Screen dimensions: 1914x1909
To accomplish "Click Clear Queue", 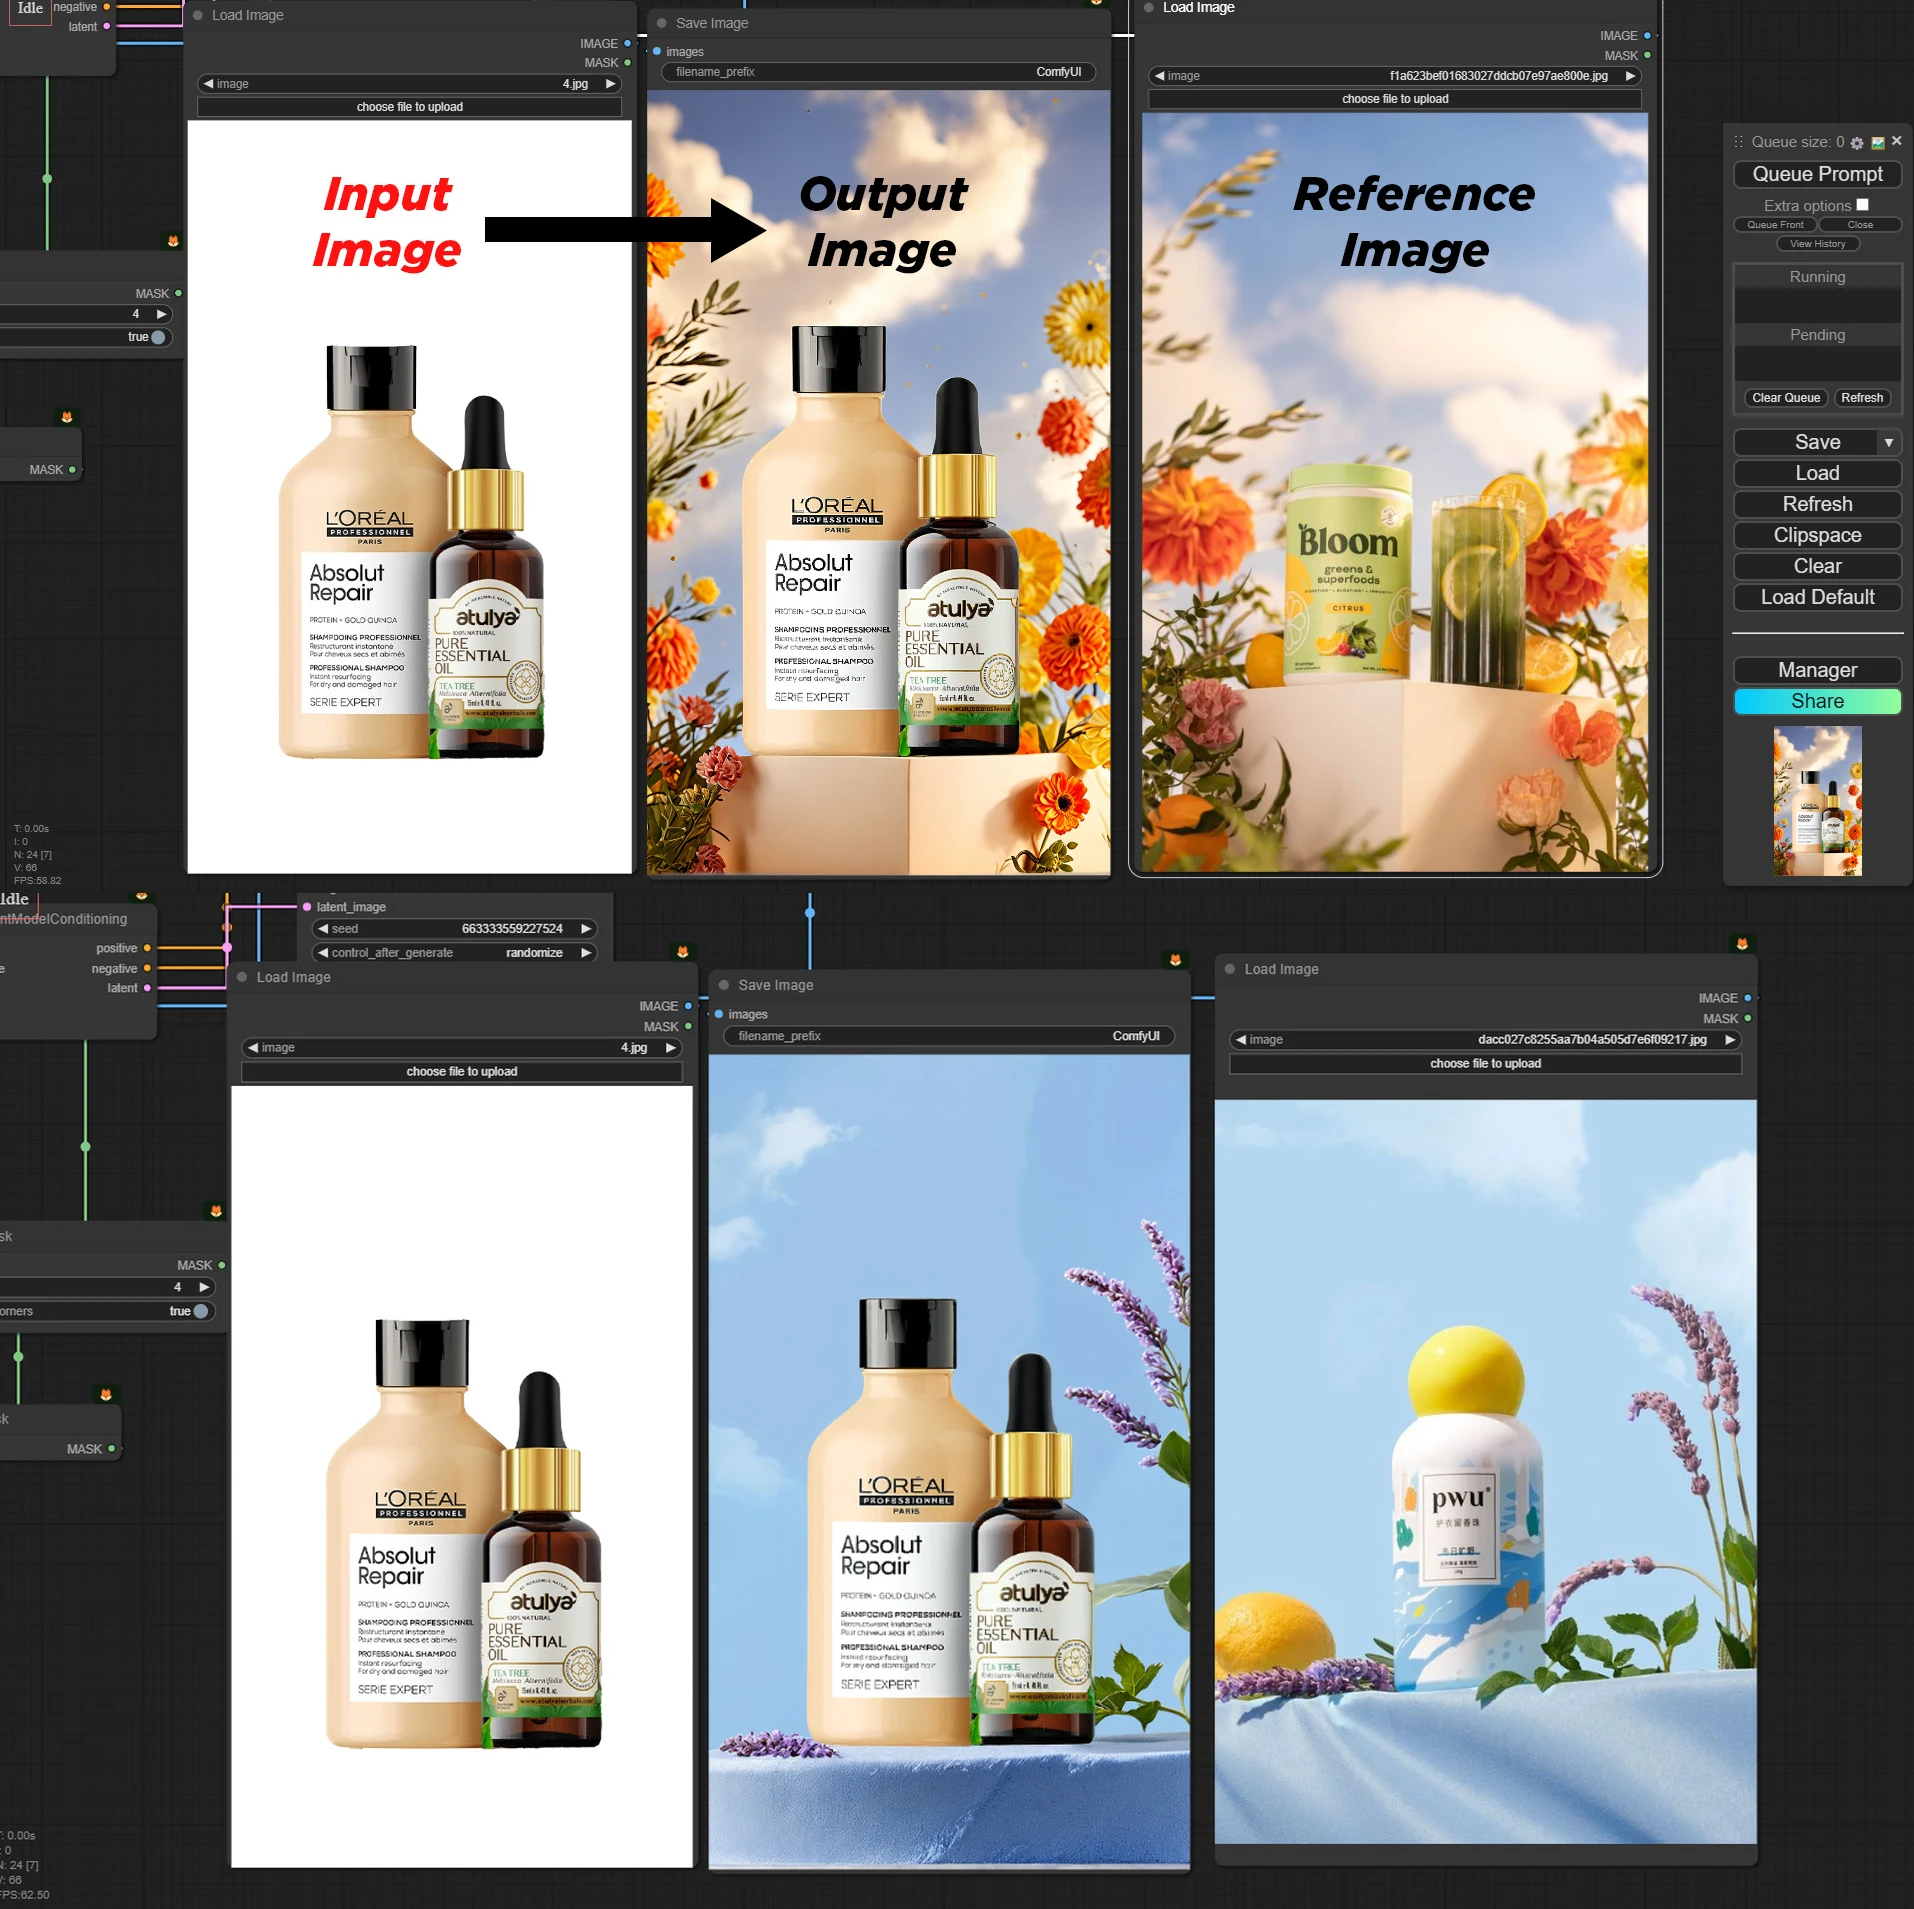I will pyautogui.click(x=1786, y=398).
